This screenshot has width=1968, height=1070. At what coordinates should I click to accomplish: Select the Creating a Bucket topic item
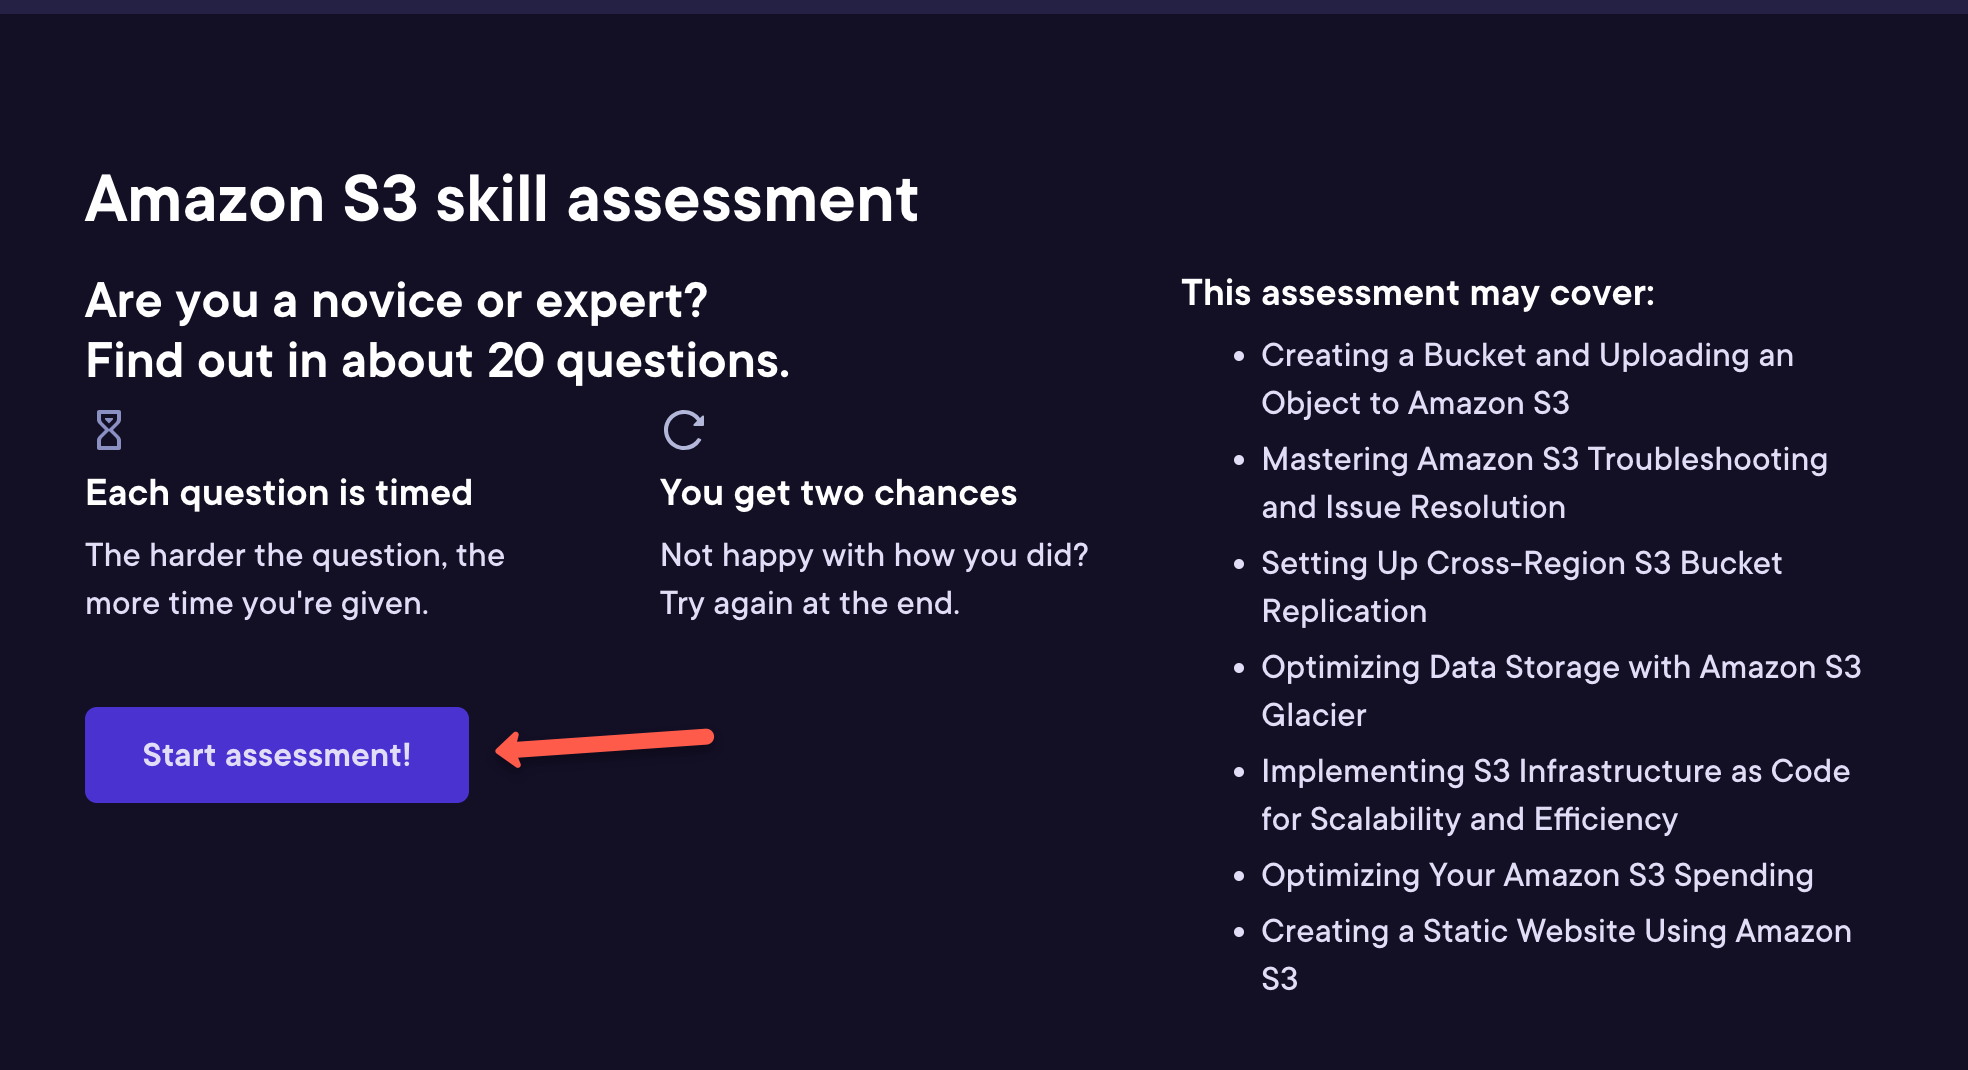[x=1527, y=379]
